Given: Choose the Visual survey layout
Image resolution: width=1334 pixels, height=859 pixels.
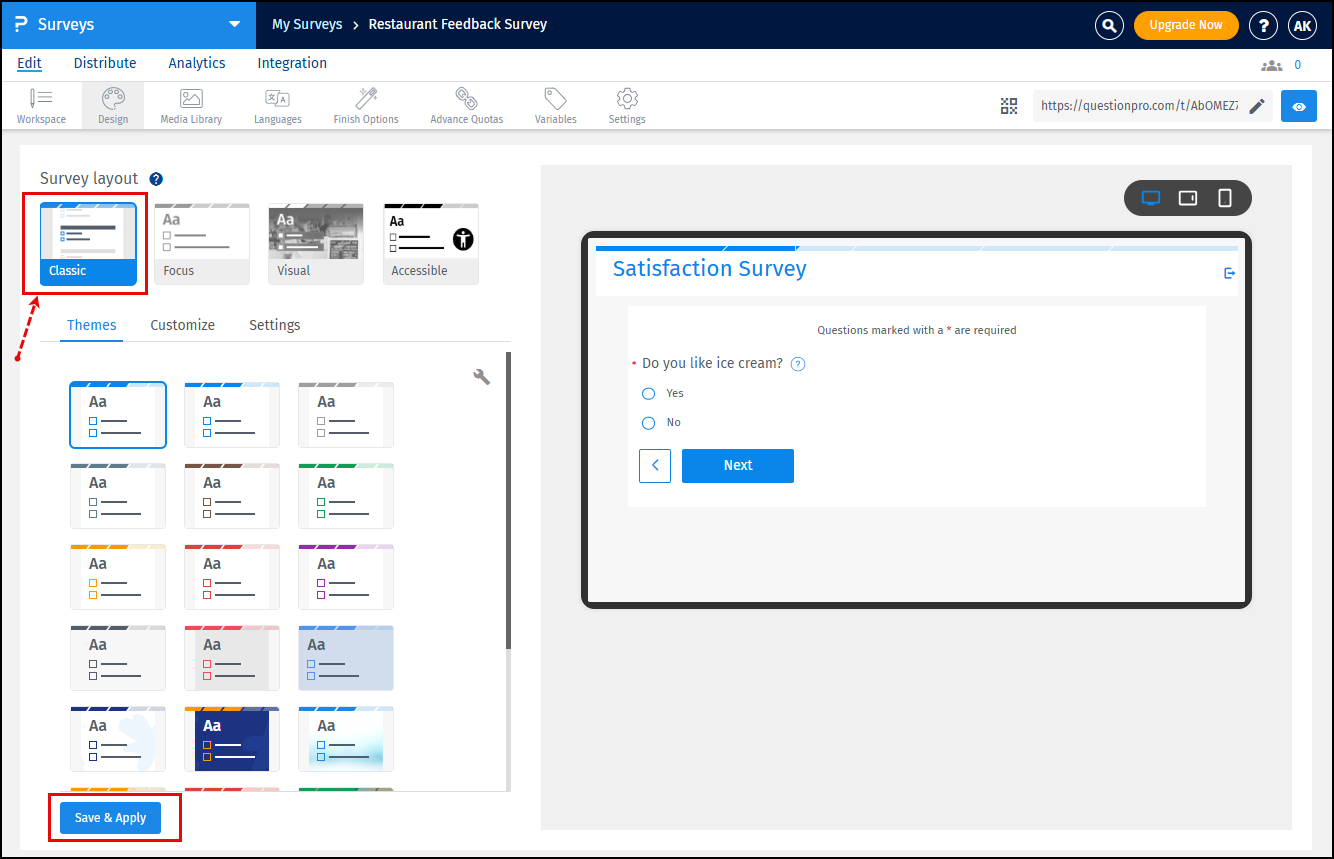Looking at the screenshot, I should click(x=315, y=243).
